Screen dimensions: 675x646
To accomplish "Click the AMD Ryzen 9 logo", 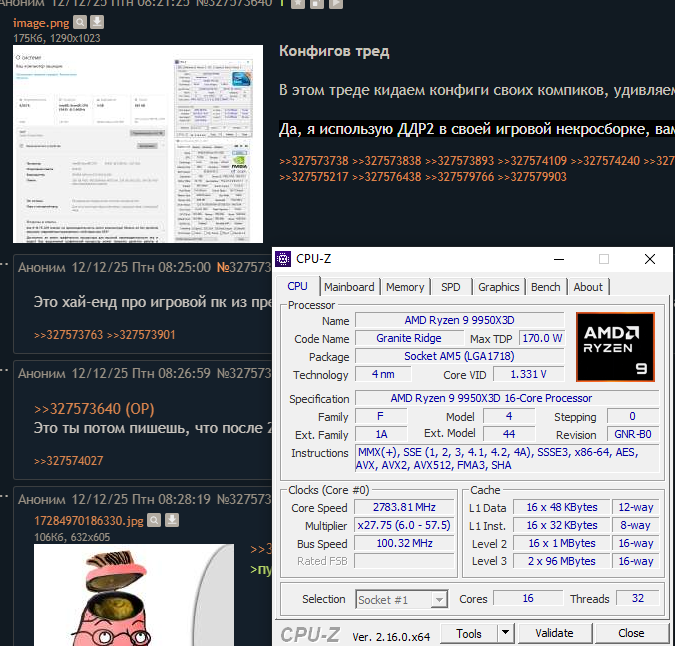I will (615, 347).
